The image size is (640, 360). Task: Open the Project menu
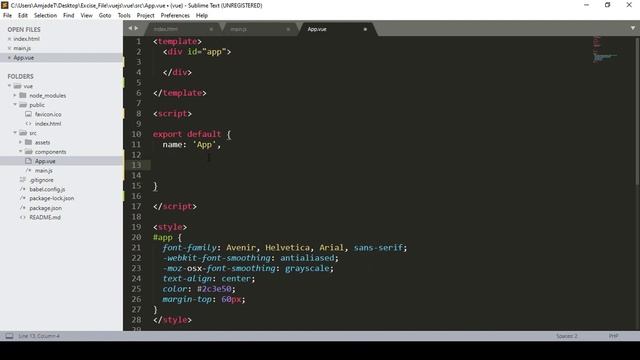(145, 16)
